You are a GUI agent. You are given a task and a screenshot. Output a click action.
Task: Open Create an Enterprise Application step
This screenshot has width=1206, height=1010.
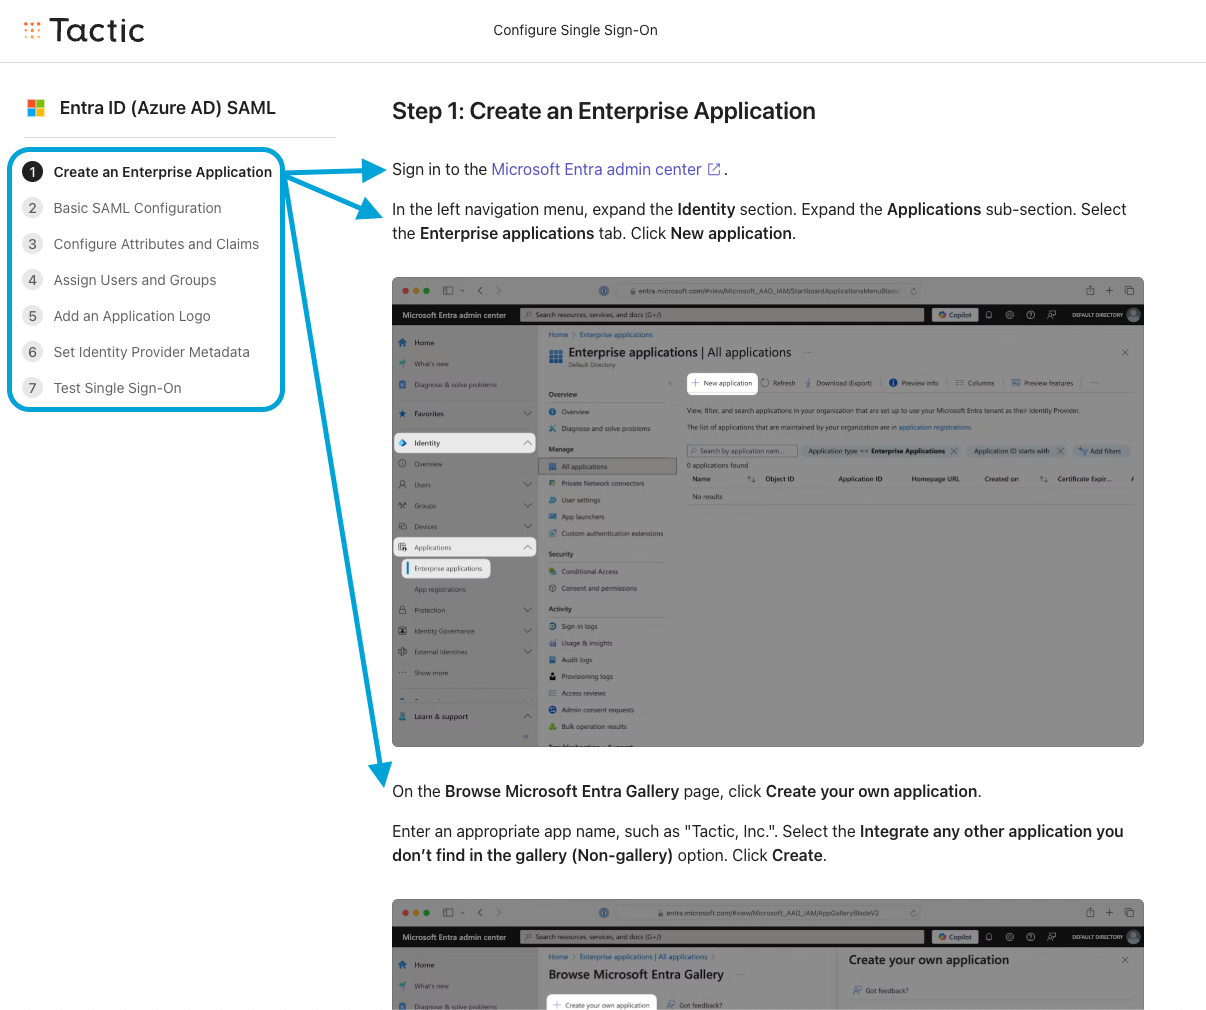pos(162,172)
